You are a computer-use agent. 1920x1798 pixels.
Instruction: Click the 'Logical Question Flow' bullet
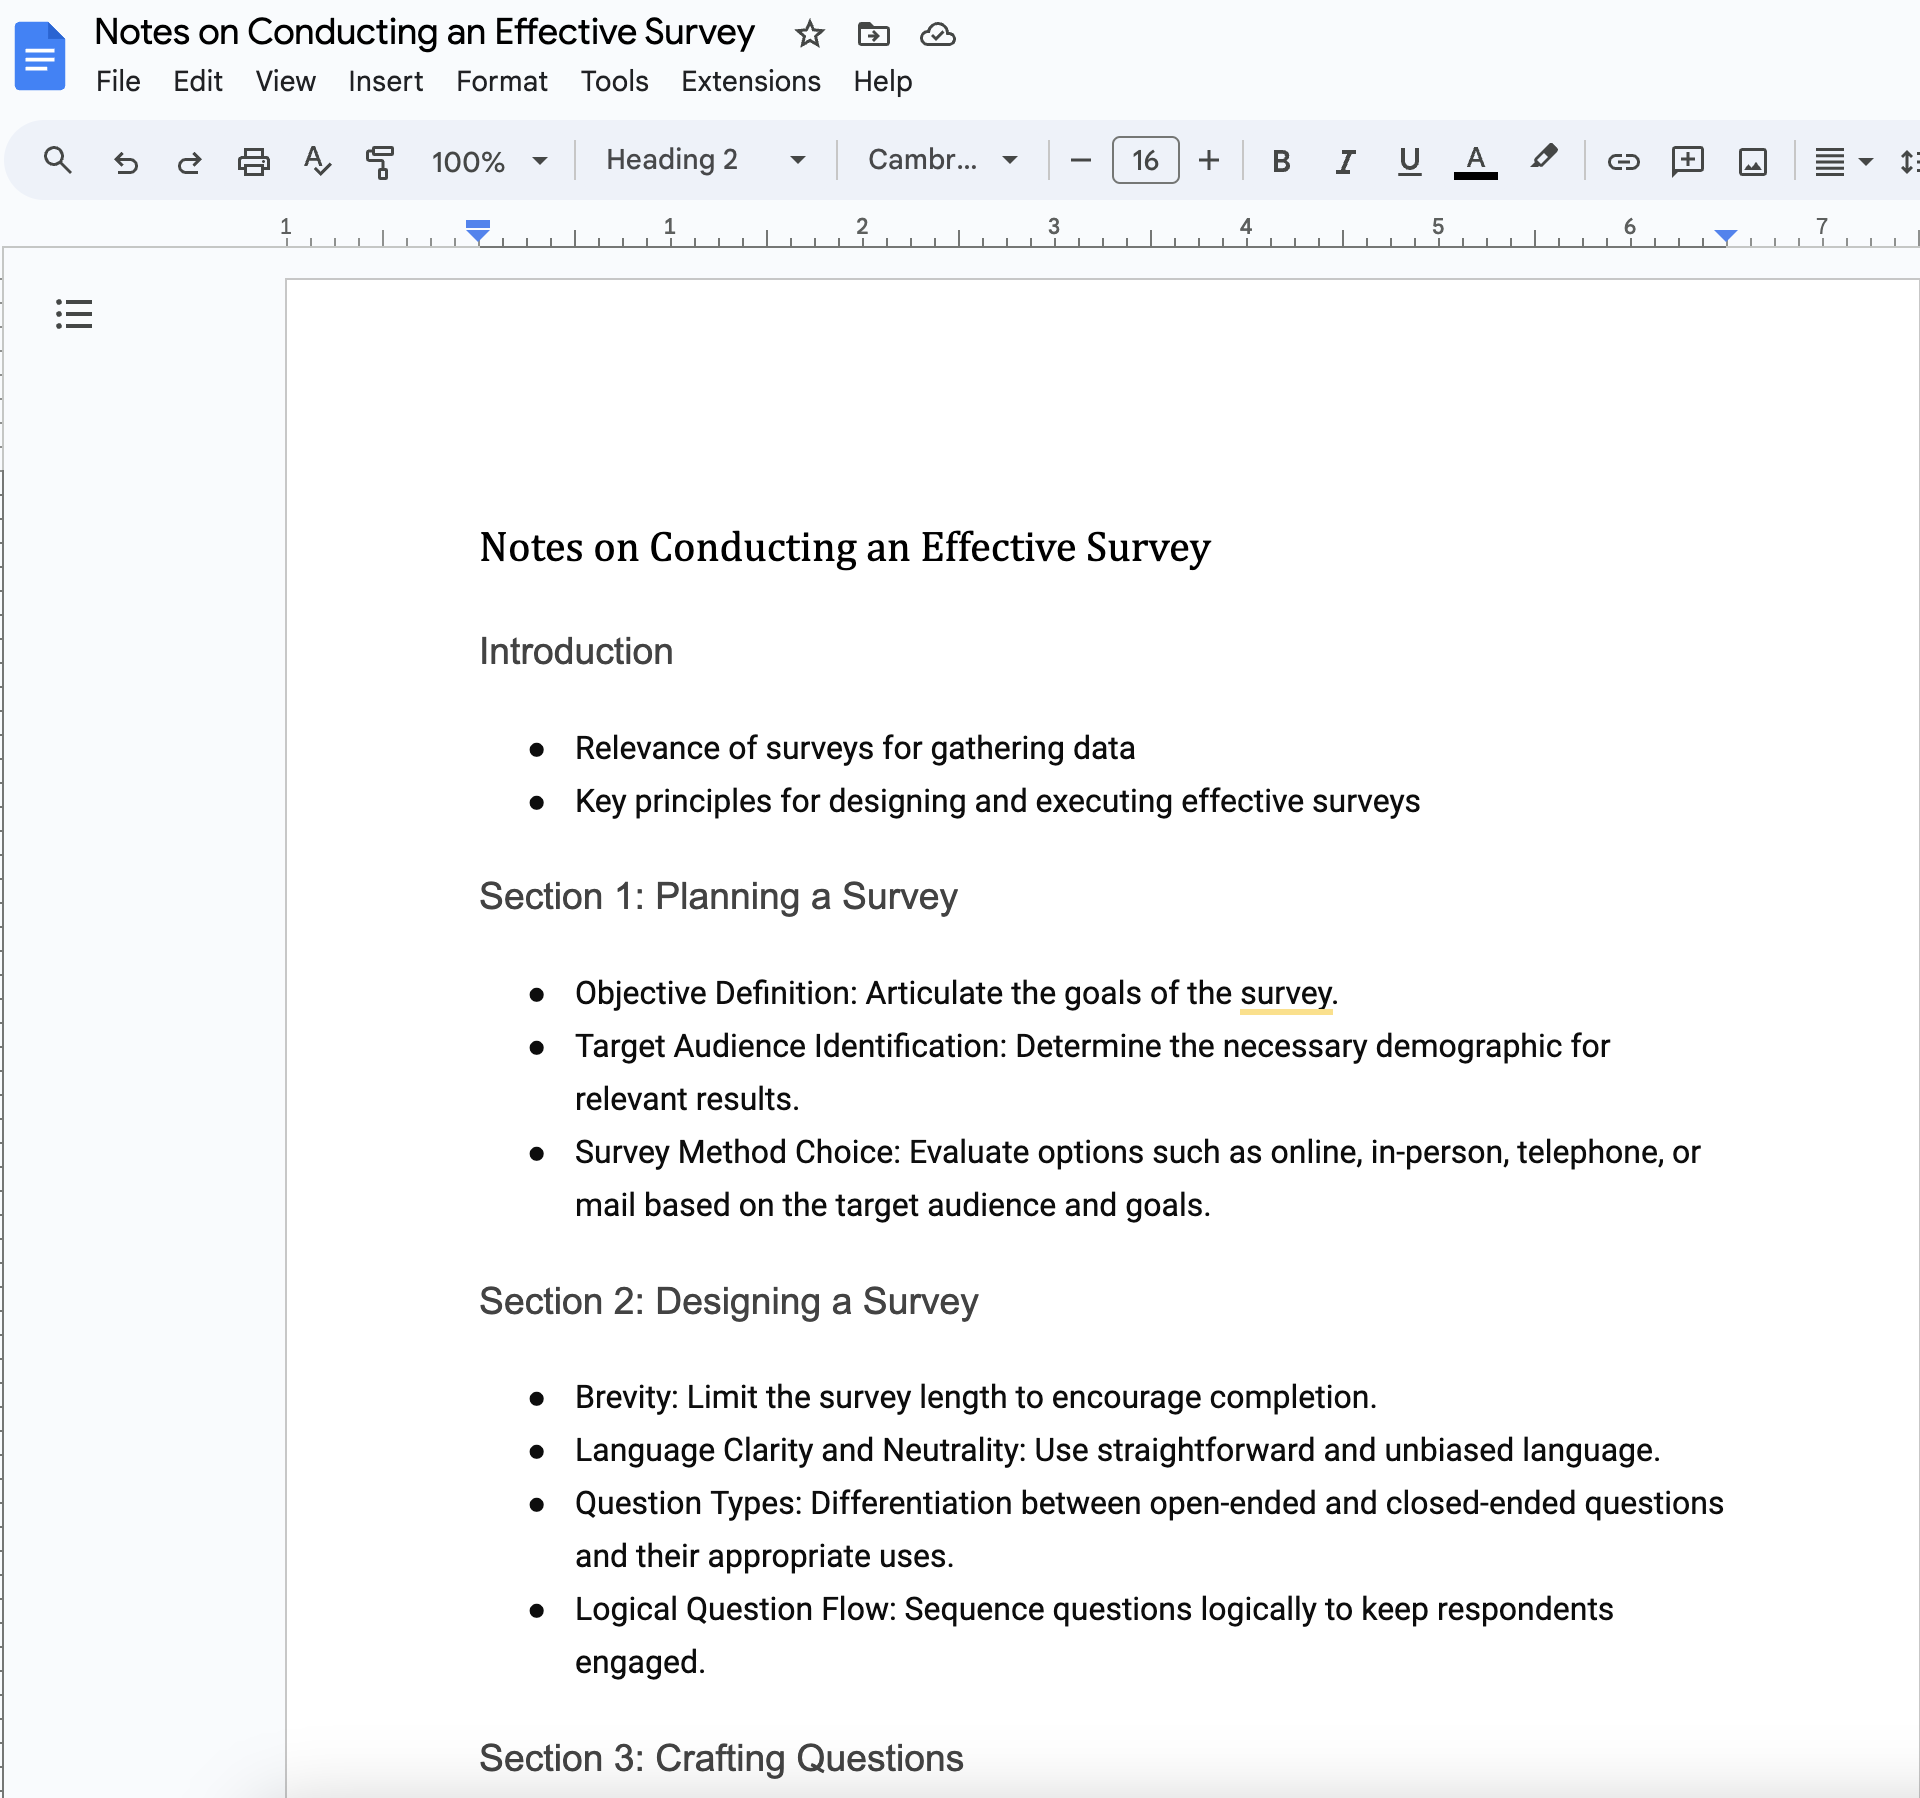(1094, 1635)
